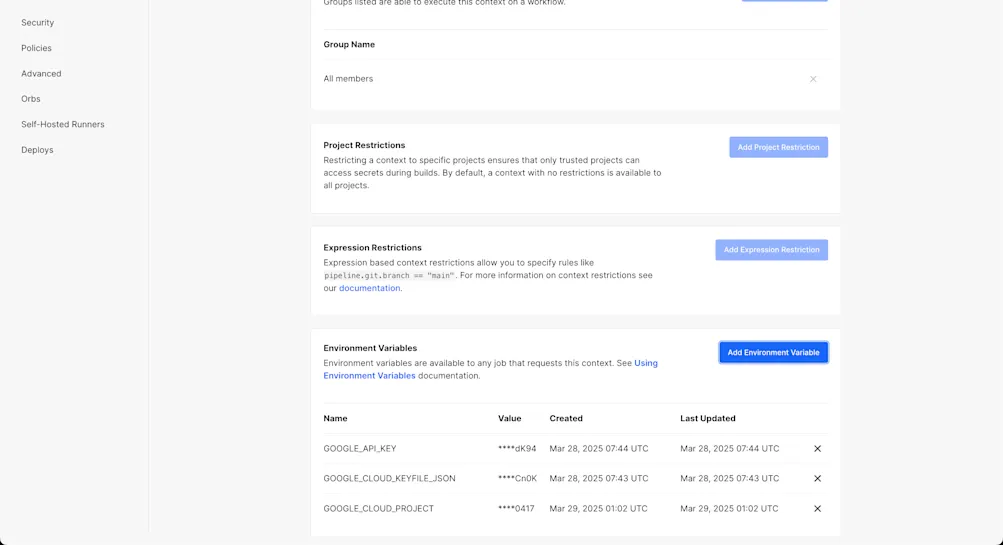The image size is (1003, 545).
Task: Click Add Expression Restriction button
Action: click(x=771, y=249)
